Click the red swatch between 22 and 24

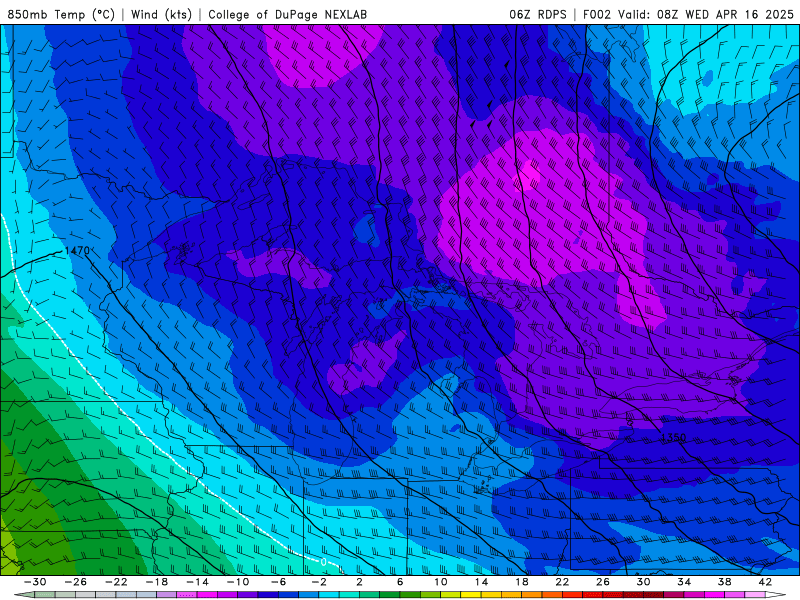(x=572, y=595)
